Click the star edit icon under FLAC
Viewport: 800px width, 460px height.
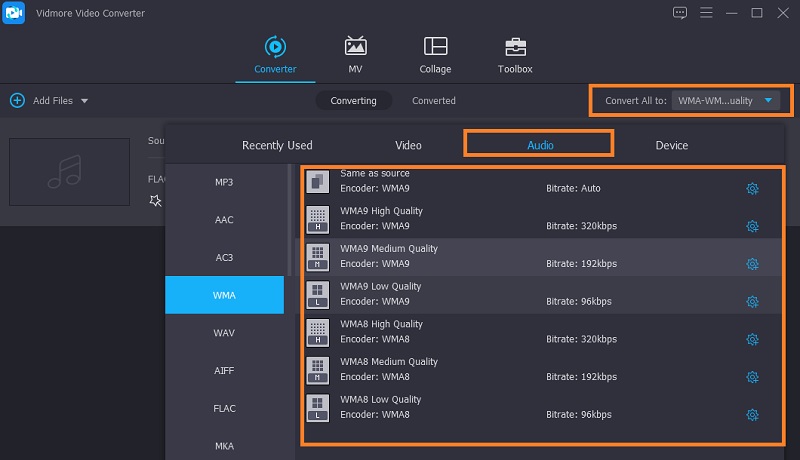[154, 200]
